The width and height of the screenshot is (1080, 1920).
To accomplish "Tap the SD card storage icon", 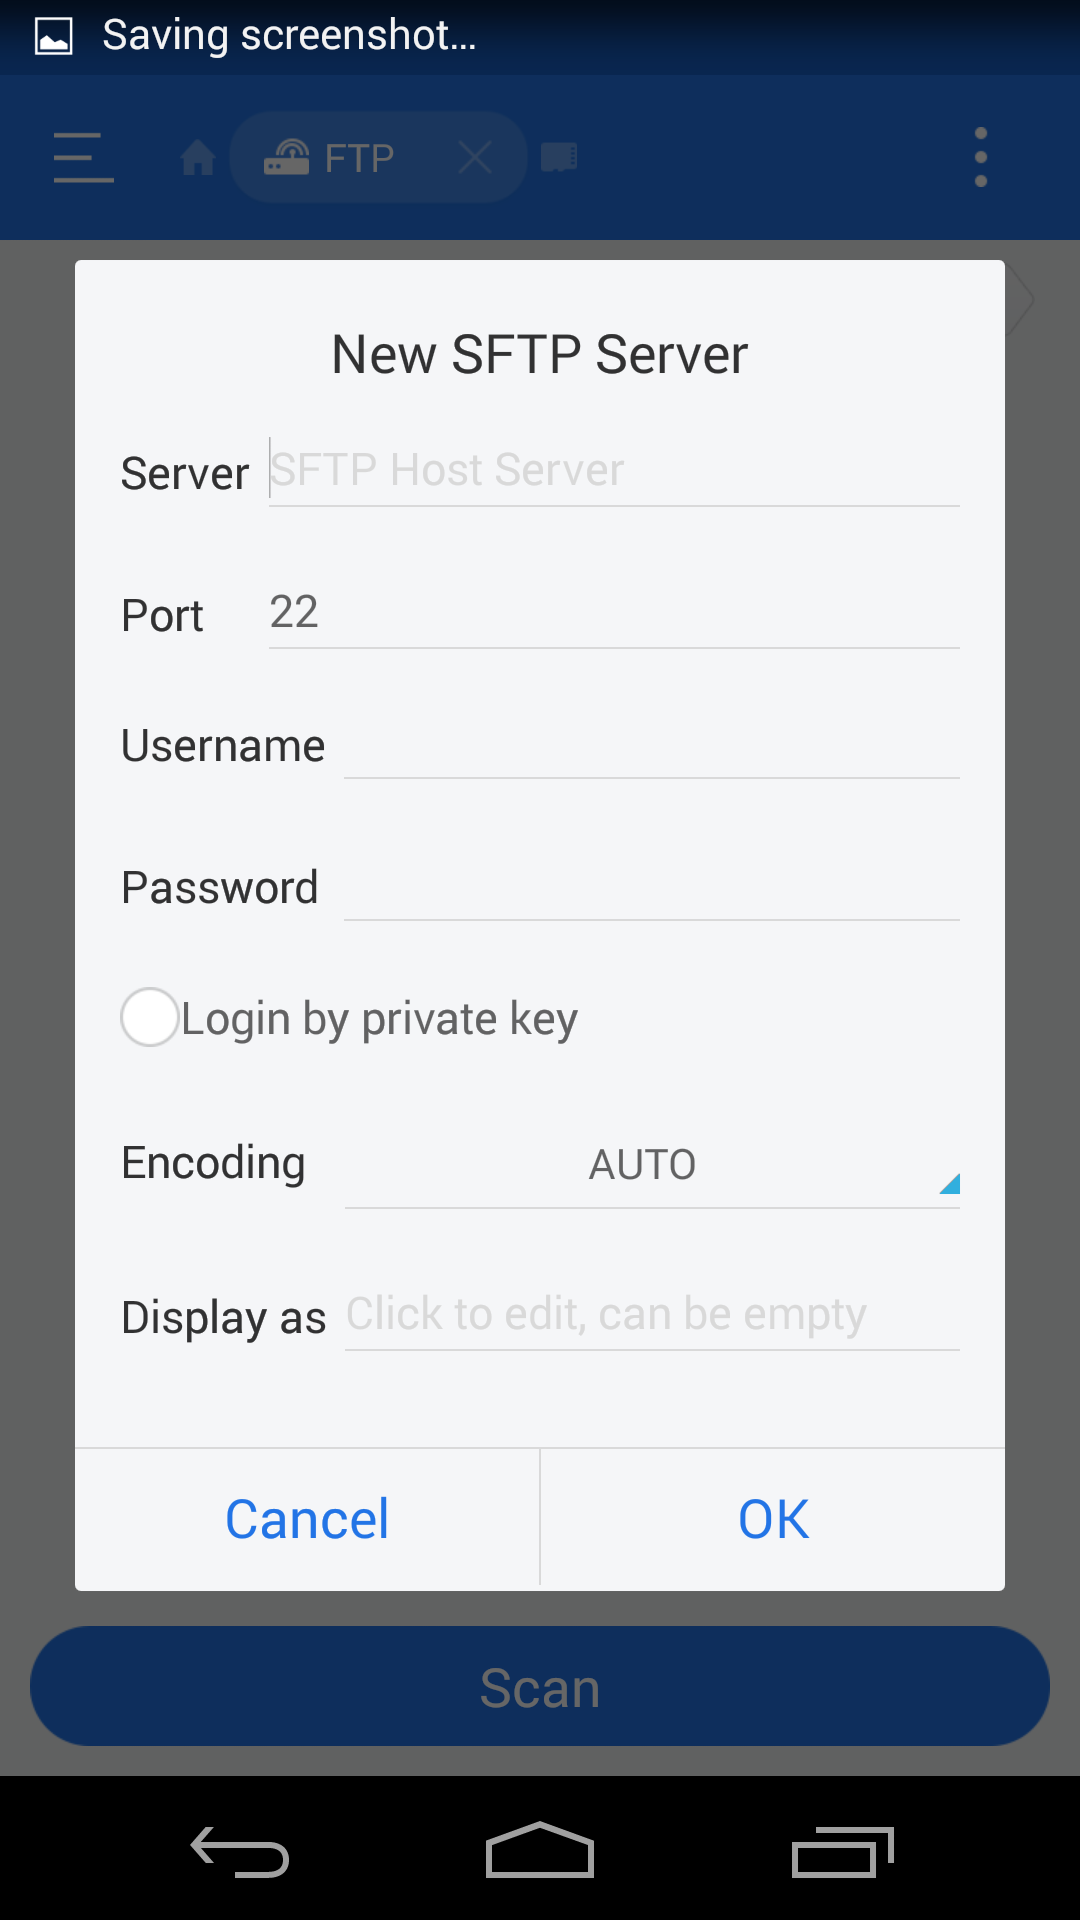I will [559, 158].
